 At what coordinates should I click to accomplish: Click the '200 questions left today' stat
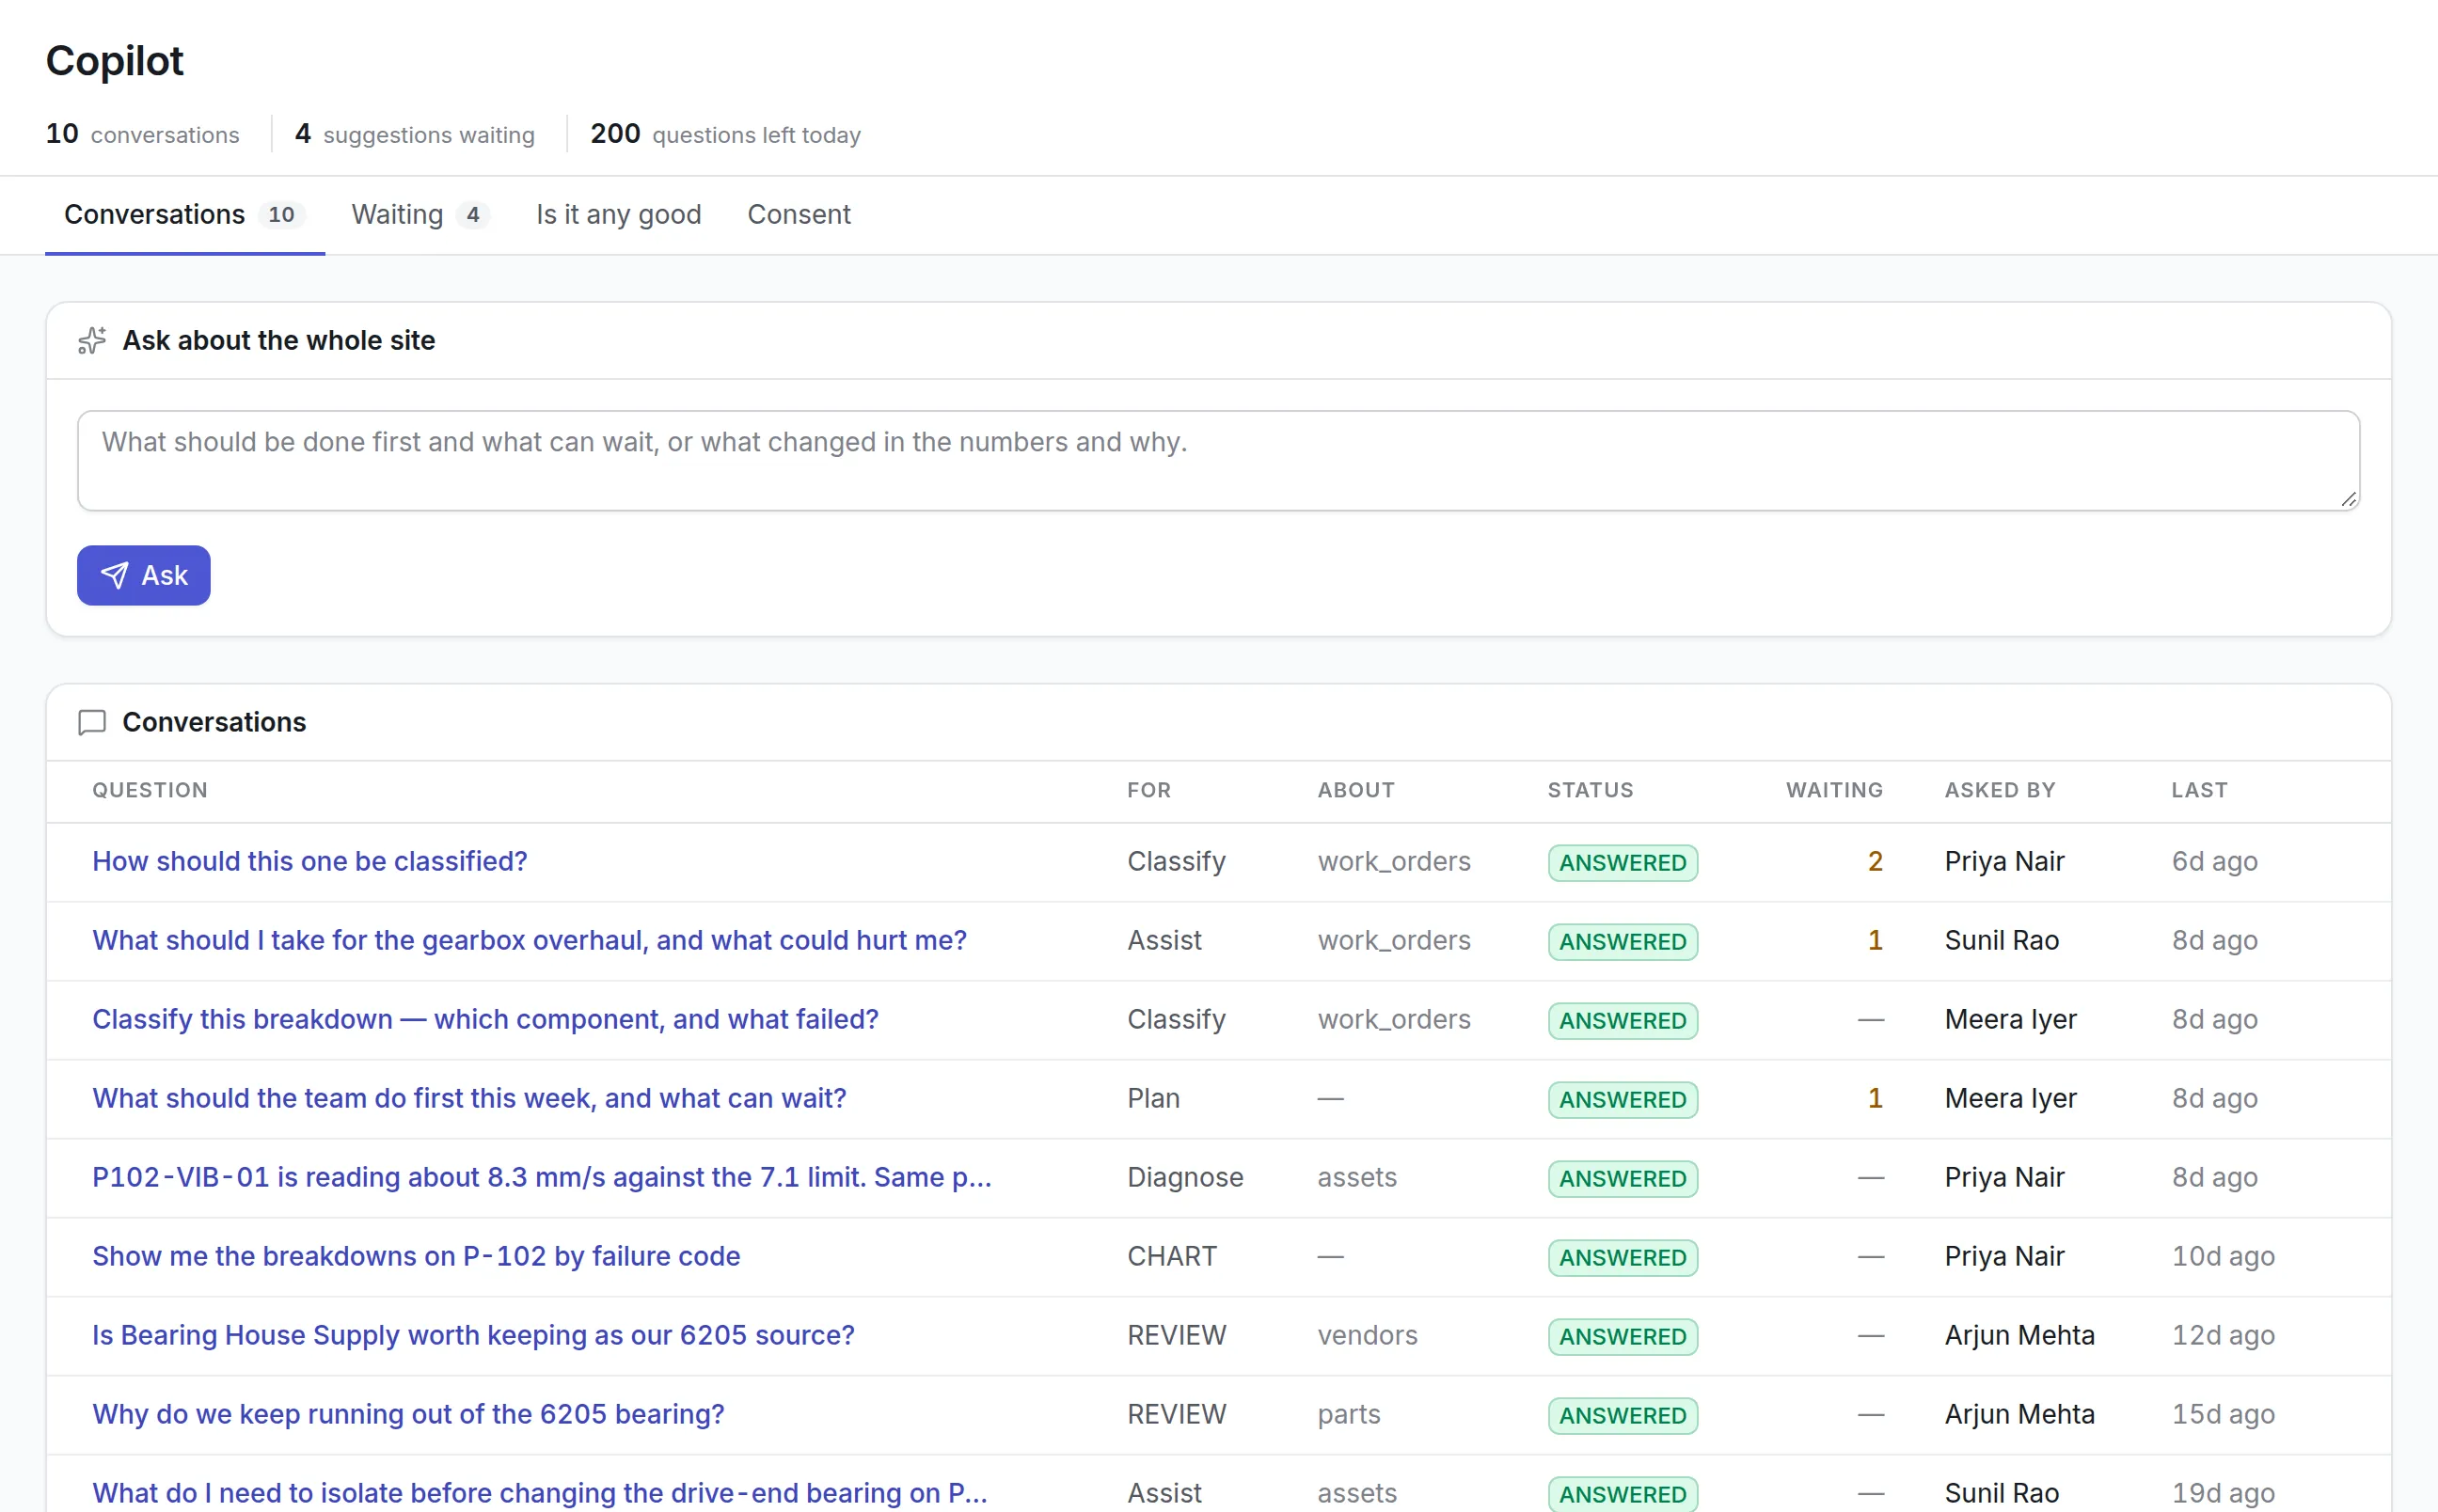pyautogui.click(x=725, y=134)
